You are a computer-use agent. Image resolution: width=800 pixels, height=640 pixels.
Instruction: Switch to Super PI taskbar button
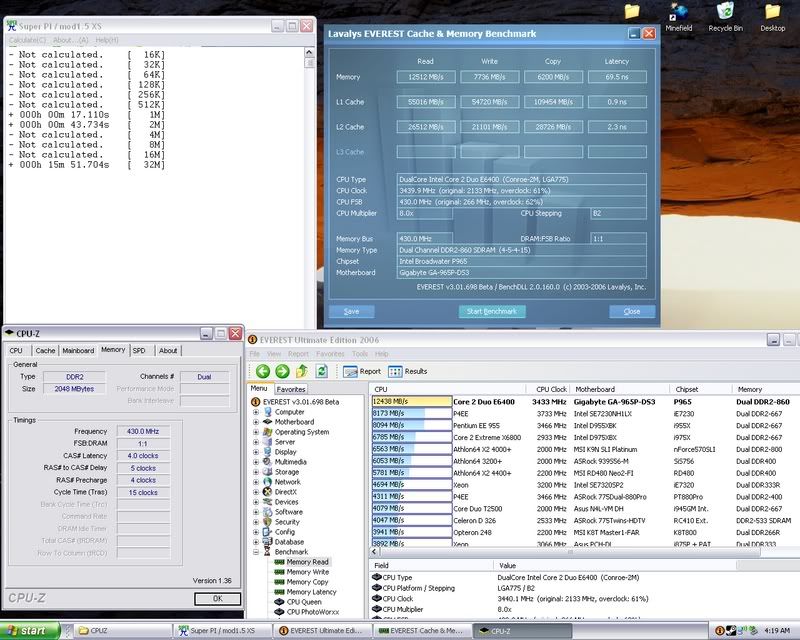click(223, 631)
